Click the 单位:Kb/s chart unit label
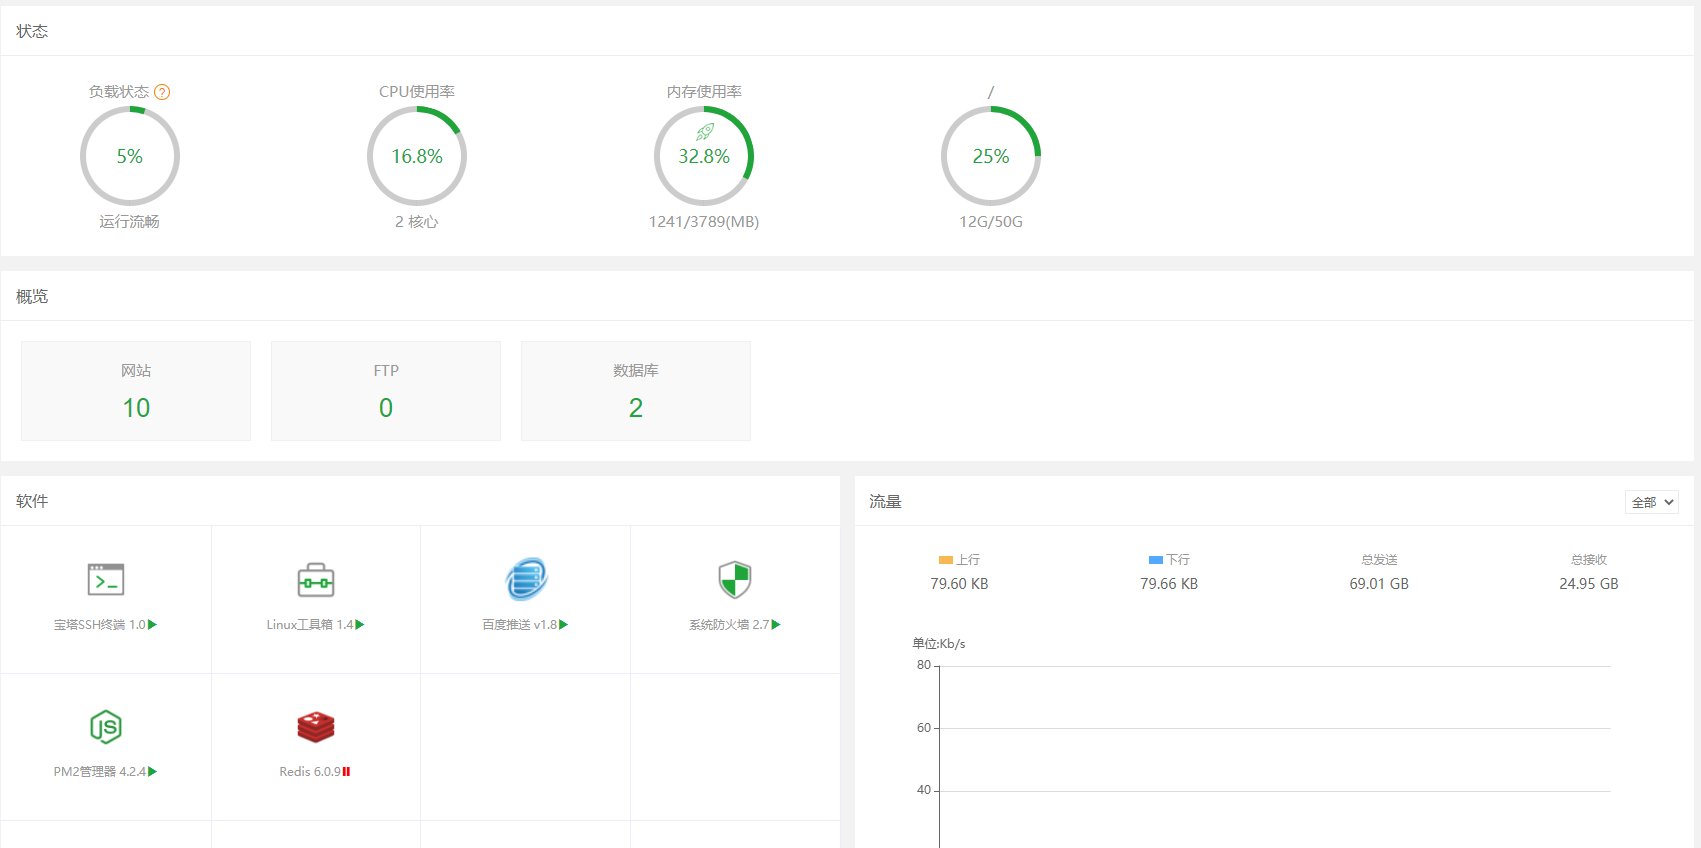Image resolution: width=1701 pixels, height=848 pixels. point(939,644)
